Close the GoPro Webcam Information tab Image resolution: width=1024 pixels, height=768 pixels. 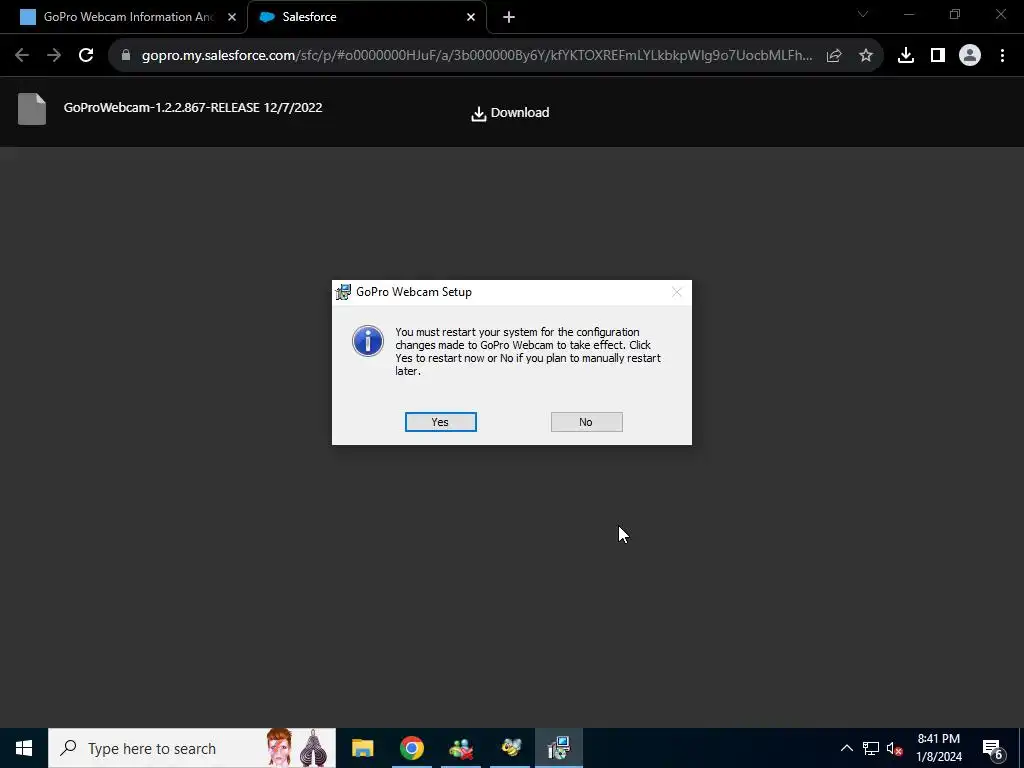click(232, 17)
